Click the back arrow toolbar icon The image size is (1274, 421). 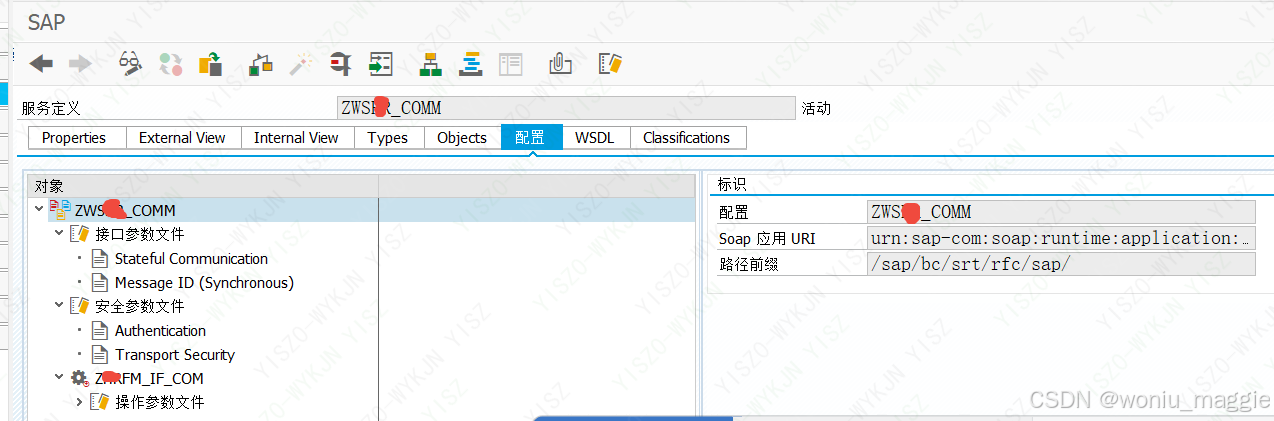click(x=41, y=65)
